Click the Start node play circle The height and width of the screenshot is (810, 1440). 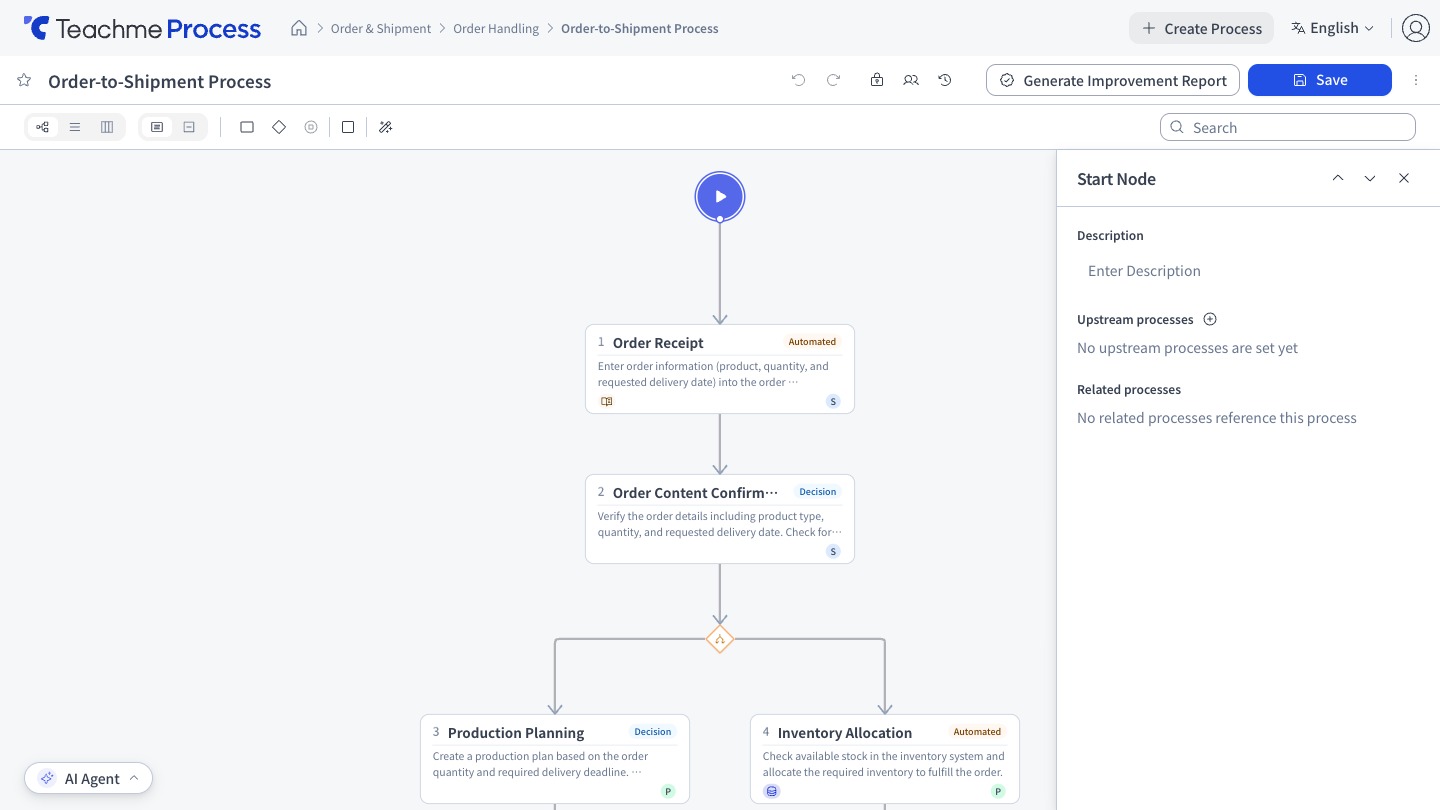point(720,196)
